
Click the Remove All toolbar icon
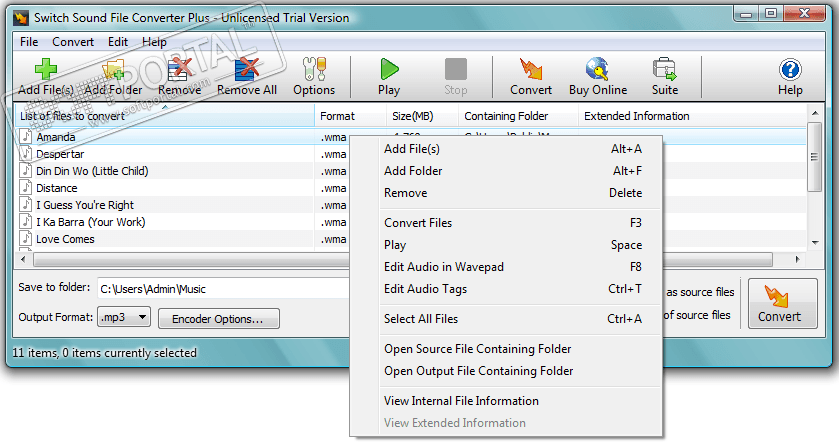[x=247, y=75]
